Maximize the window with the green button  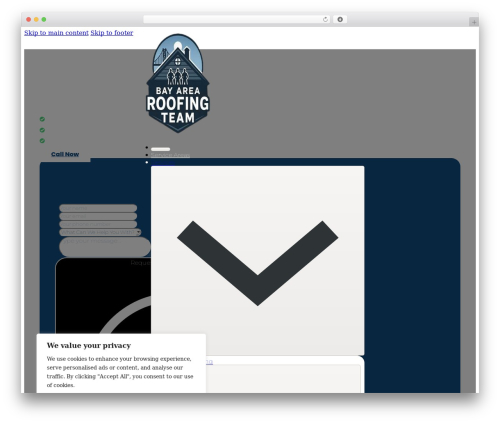point(44,20)
